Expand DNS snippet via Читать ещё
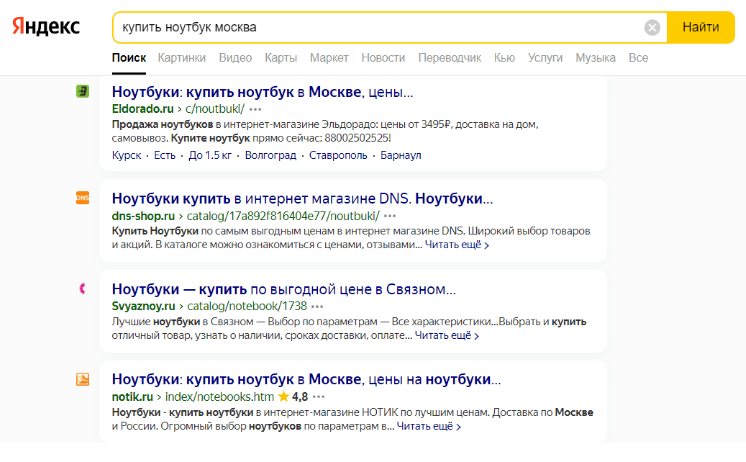 click(x=456, y=244)
